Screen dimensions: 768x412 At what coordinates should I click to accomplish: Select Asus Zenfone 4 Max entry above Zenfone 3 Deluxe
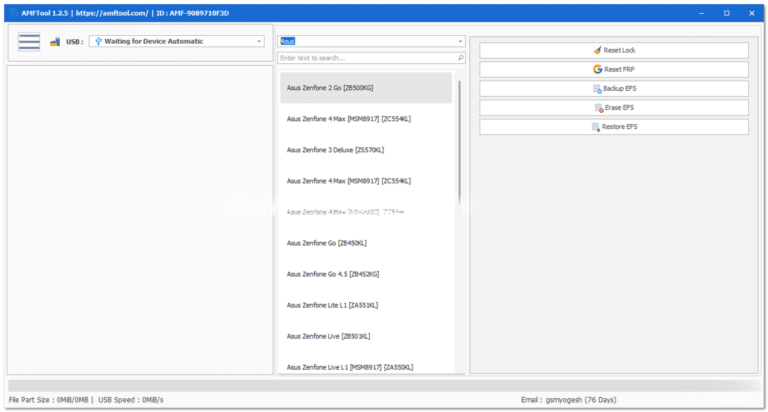coord(366,119)
